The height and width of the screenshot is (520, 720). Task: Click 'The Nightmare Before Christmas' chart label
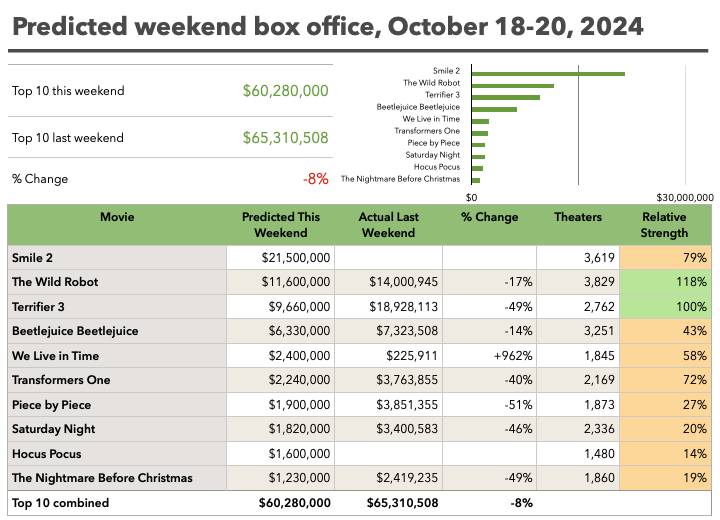pyautogui.click(x=400, y=179)
